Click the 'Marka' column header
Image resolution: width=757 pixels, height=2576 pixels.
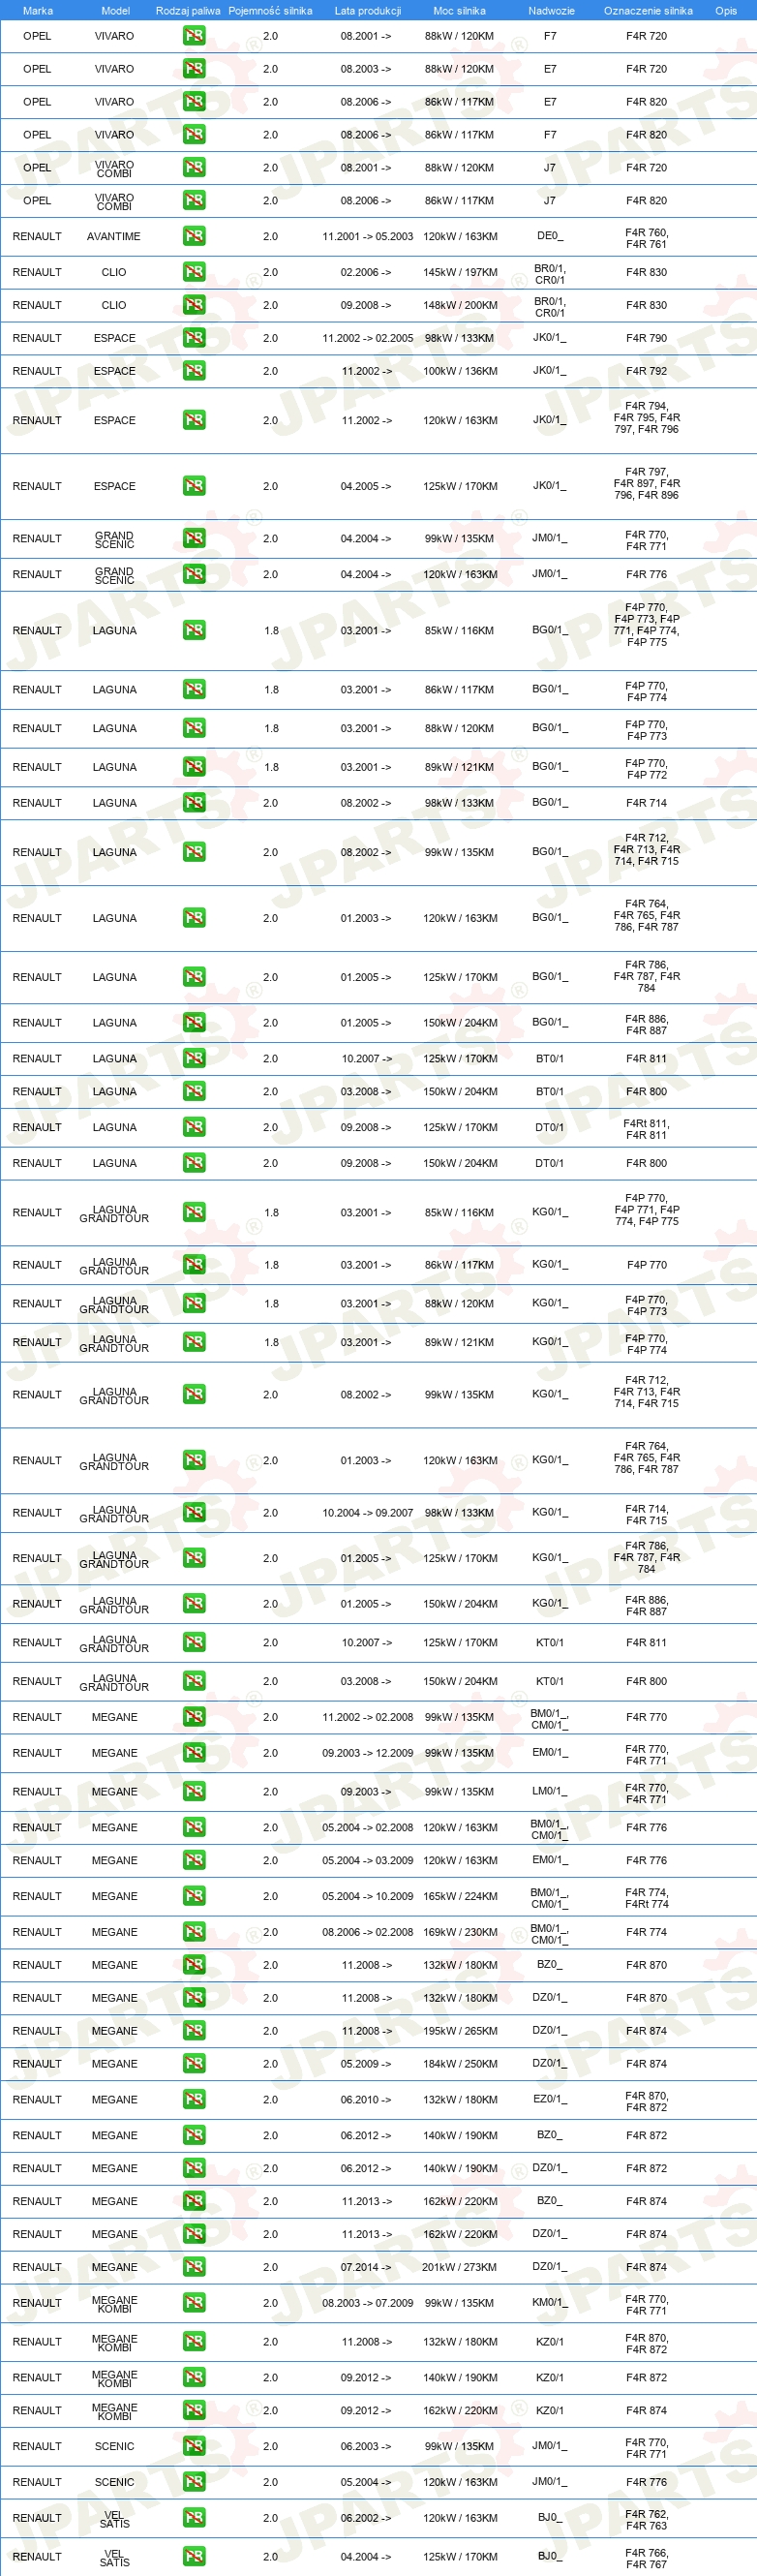tap(37, 11)
